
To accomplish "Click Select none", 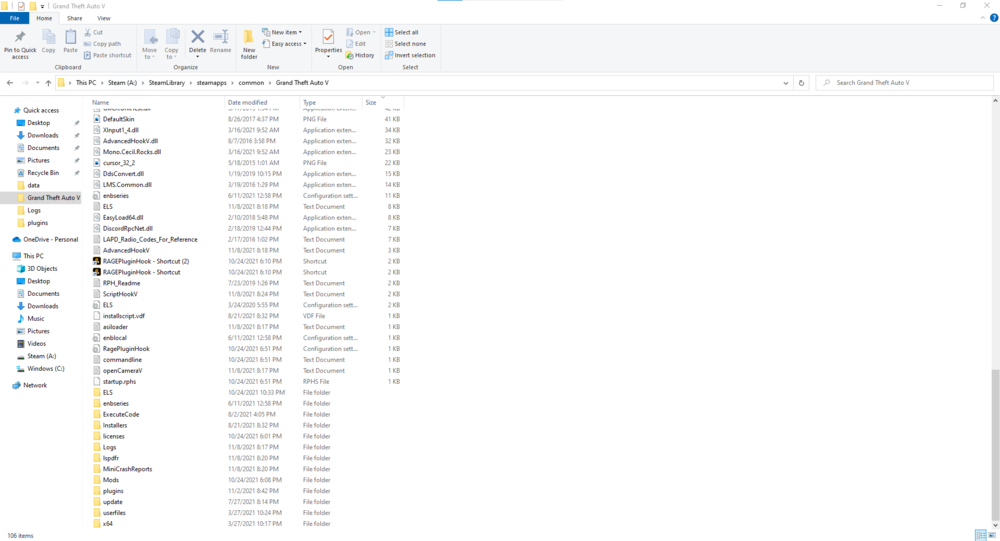I will [x=405, y=44].
